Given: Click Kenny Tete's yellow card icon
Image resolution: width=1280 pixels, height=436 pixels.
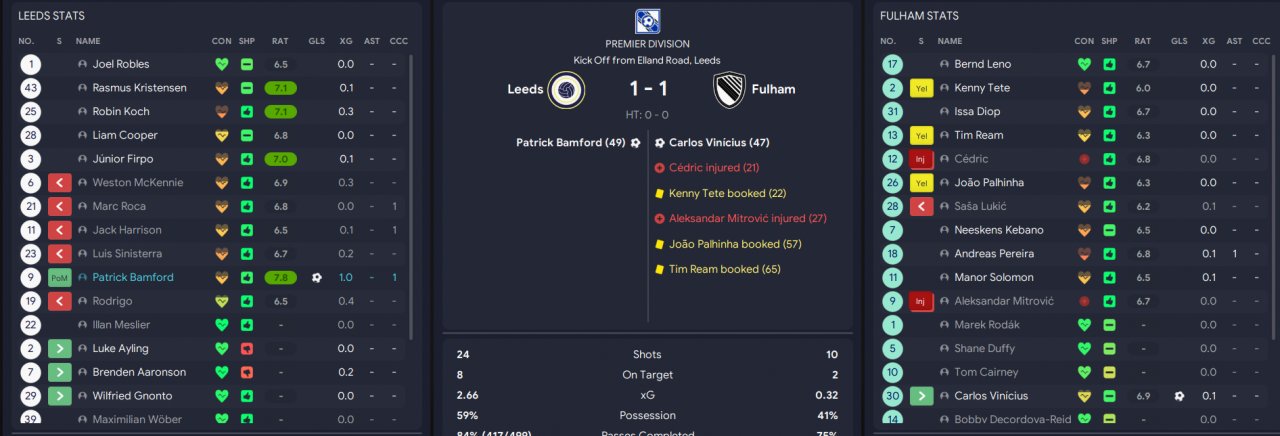Looking at the screenshot, I should [x=921, y=88].
